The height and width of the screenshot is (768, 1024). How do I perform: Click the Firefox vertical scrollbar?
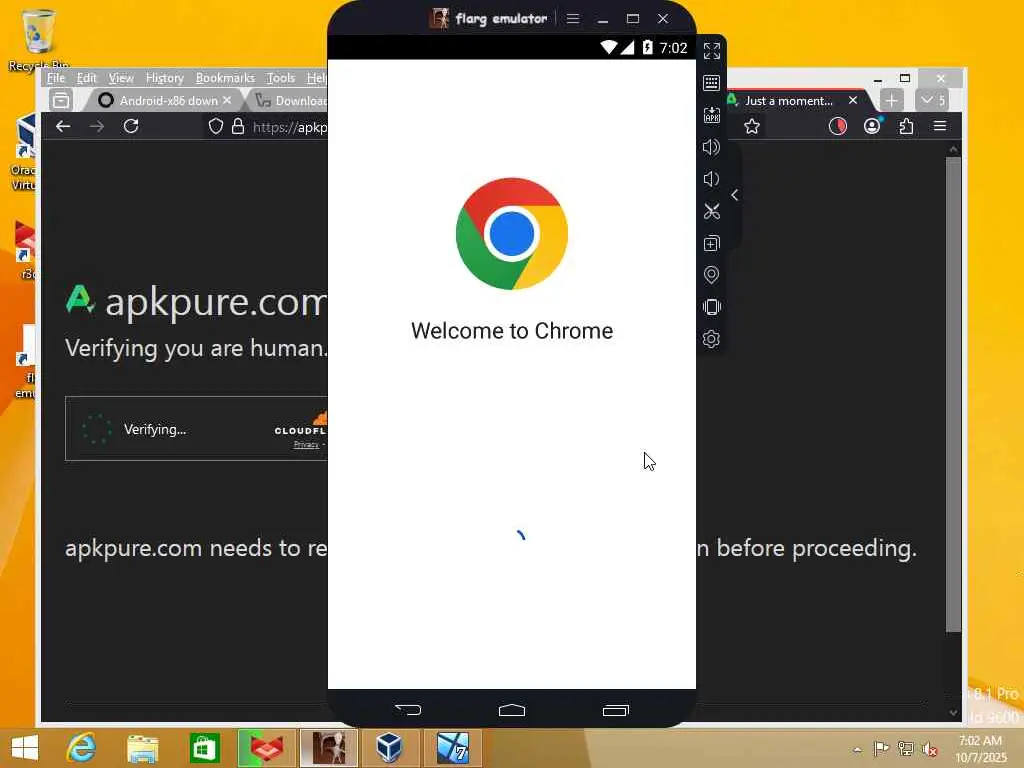pyautogui.click(x=953, y=394)
